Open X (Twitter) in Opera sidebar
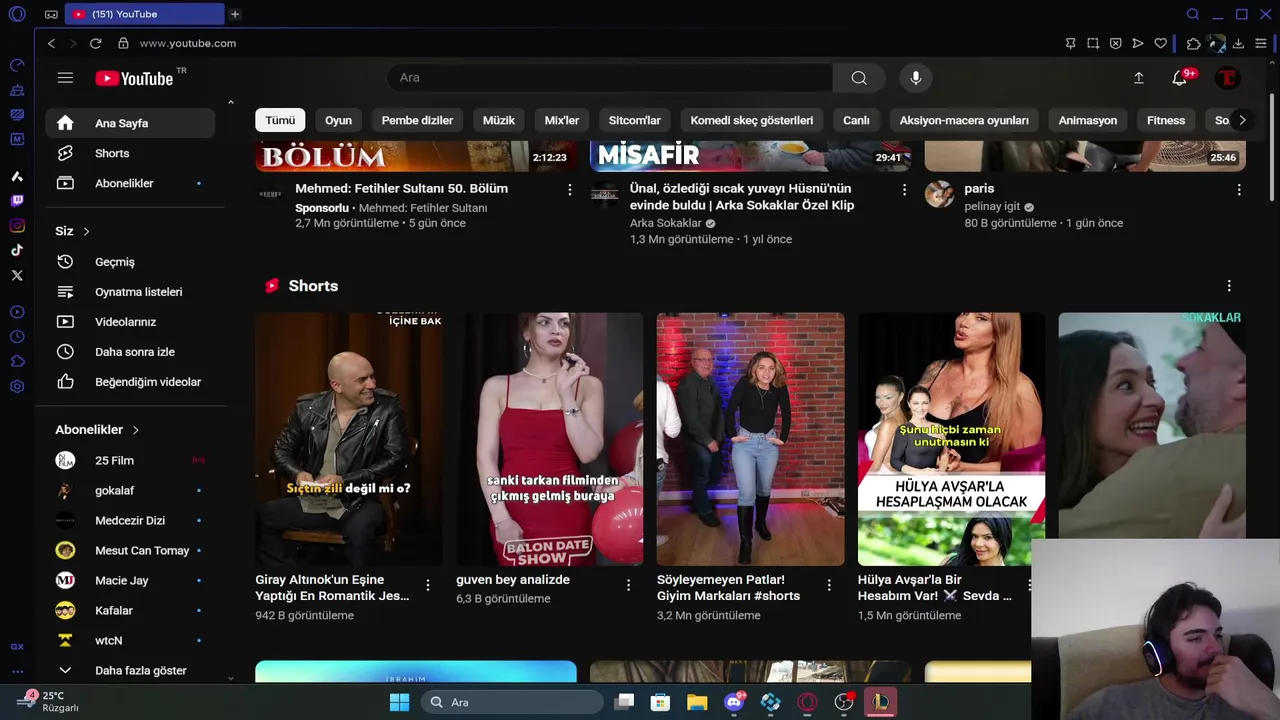Image resolution: width=1280 pixels, height=720 pixels. click(x=17, y=275)
